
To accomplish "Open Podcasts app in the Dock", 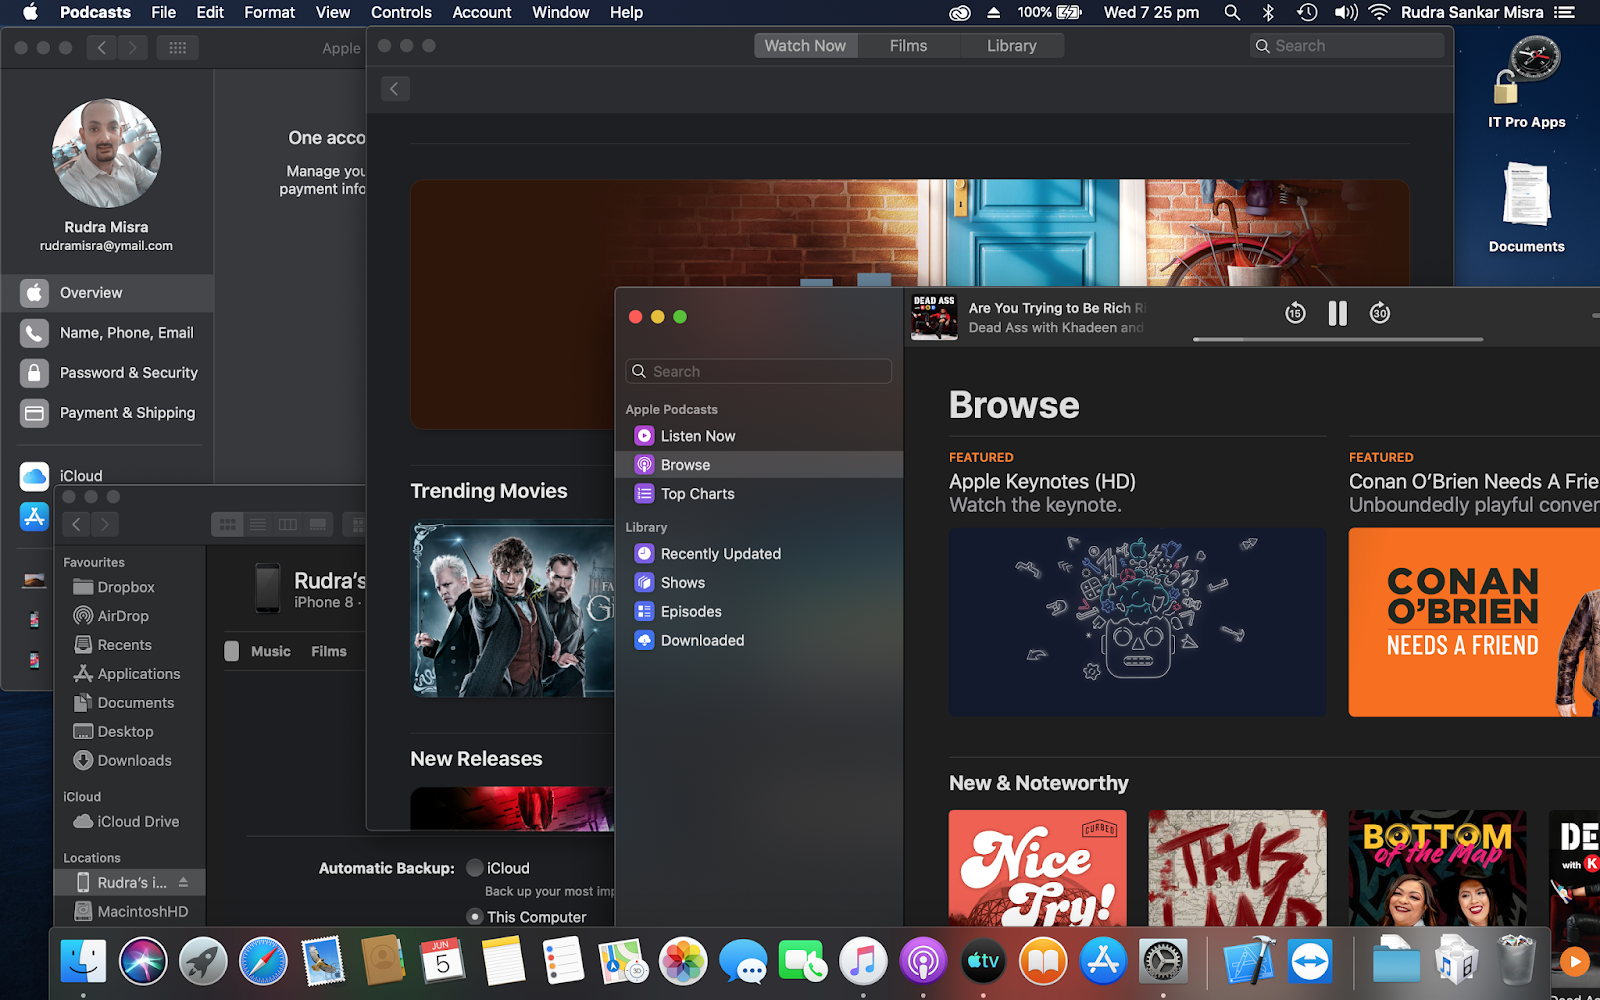I will click(x=923, y=962).
